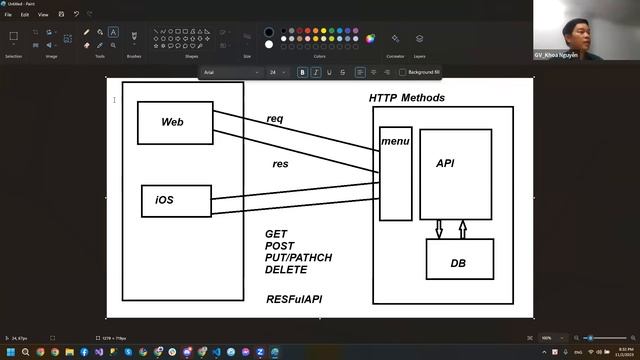The height and width of the screenshot is (360, 640).
Task: Select the Right triangle shape
Action: [x=207, y=31]
